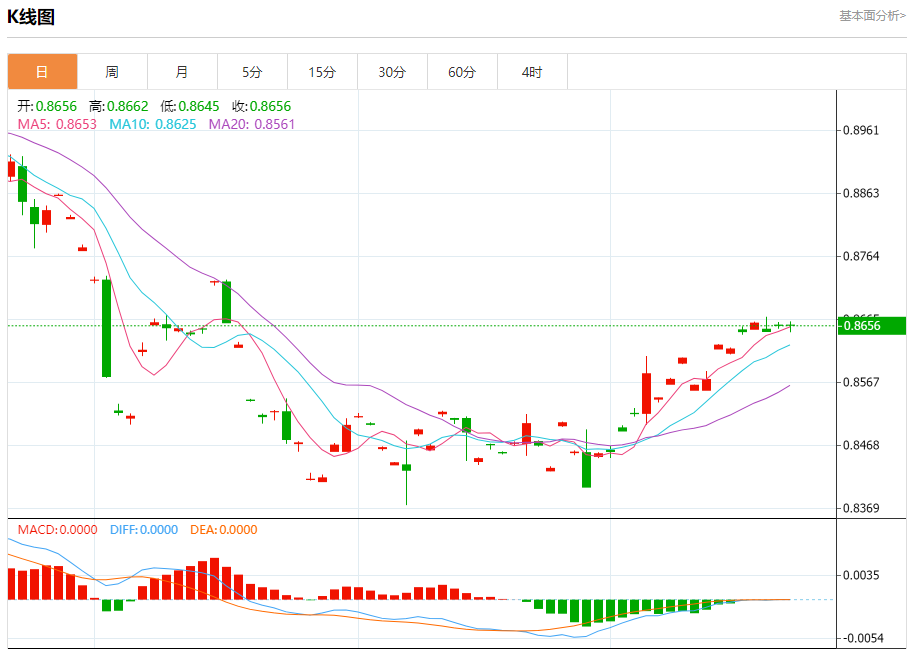Open the 基本面分析> link
Viewport: 911px width, 649px height.
(x=872, y=16)
